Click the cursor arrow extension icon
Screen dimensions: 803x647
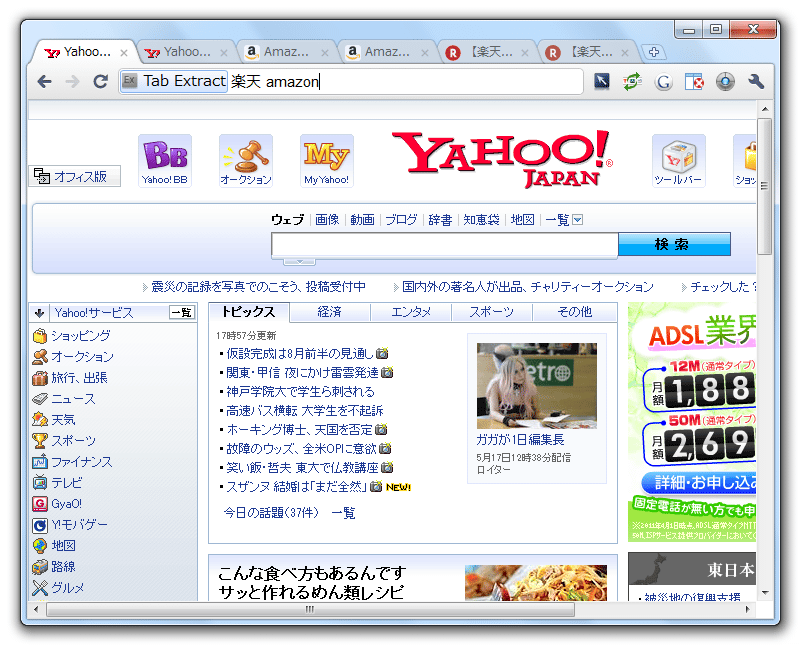coord(602,81)
